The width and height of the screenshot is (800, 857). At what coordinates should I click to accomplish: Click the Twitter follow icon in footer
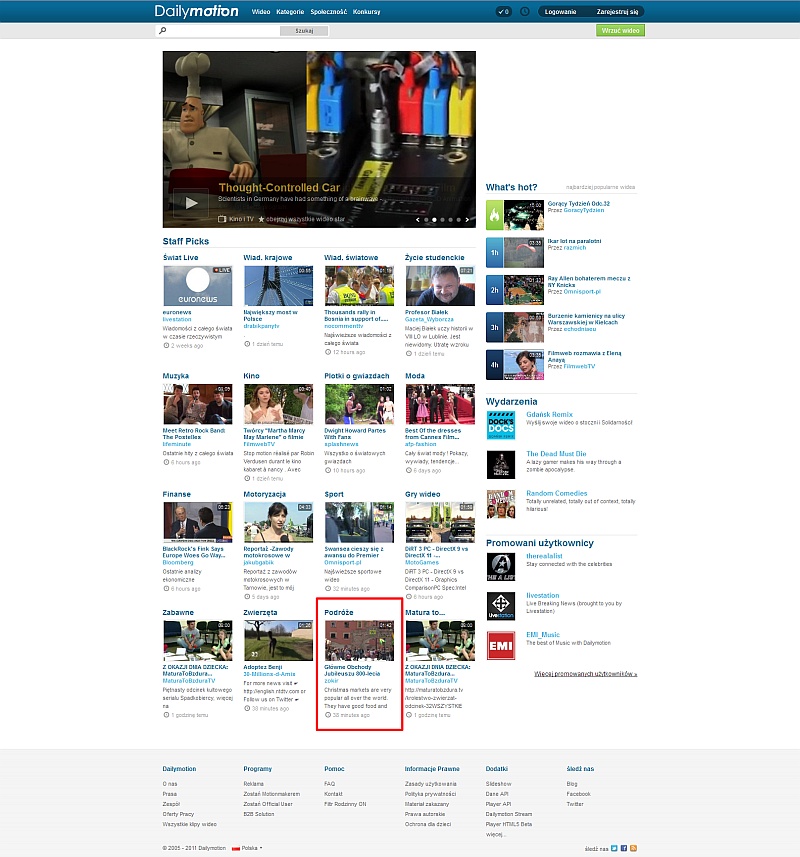[614, 848]
